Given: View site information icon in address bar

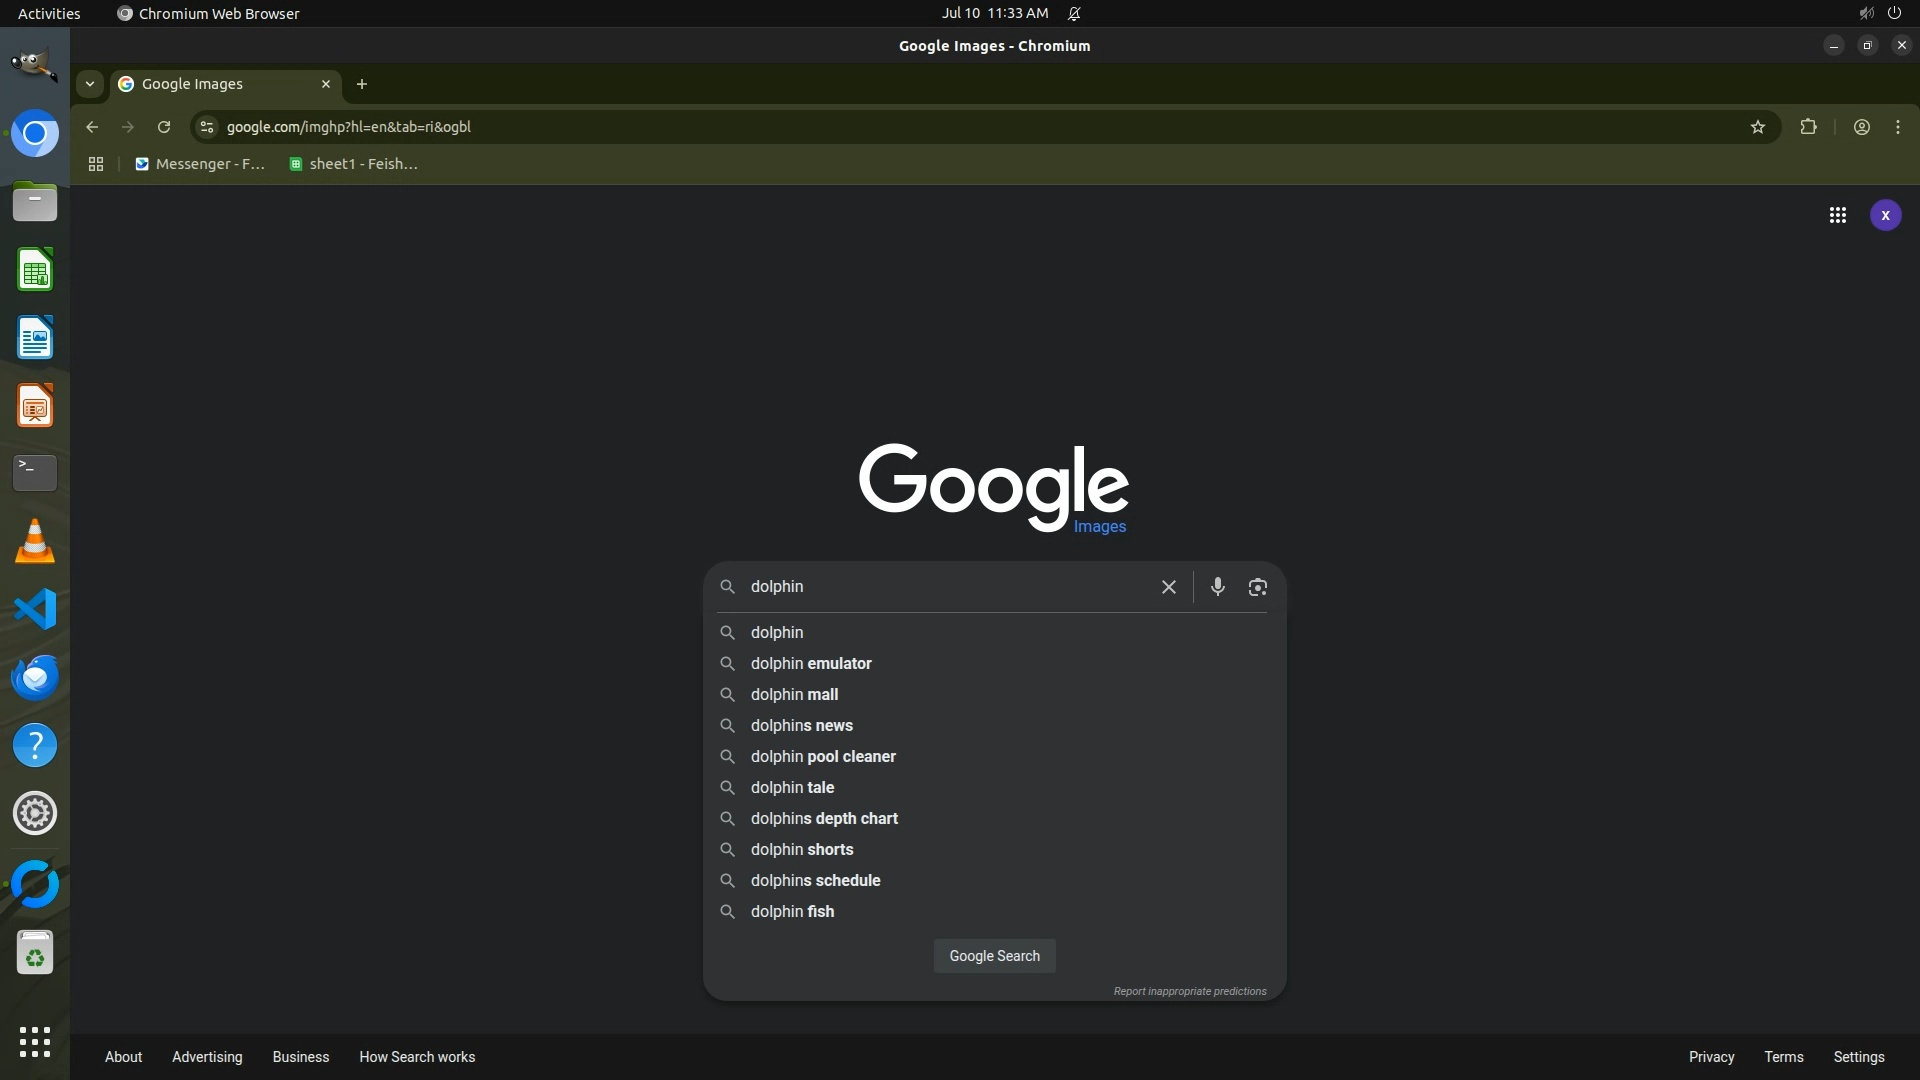Looking at the screenshot, I should [207, 127].
